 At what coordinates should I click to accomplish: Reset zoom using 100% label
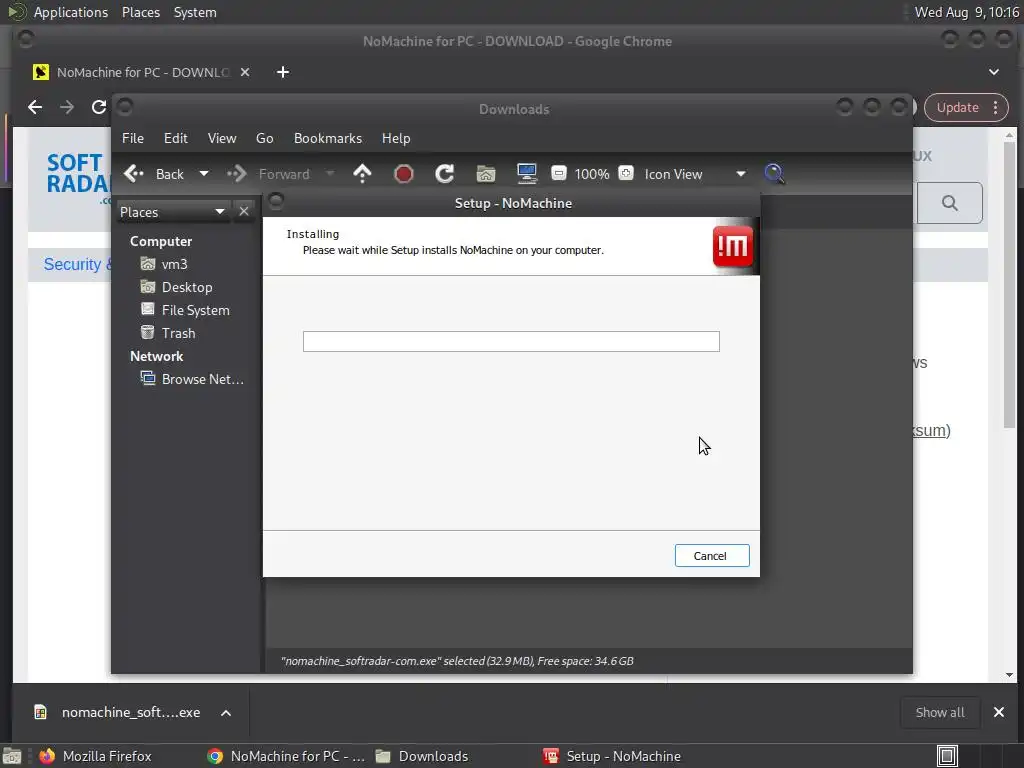coord(592,174)
